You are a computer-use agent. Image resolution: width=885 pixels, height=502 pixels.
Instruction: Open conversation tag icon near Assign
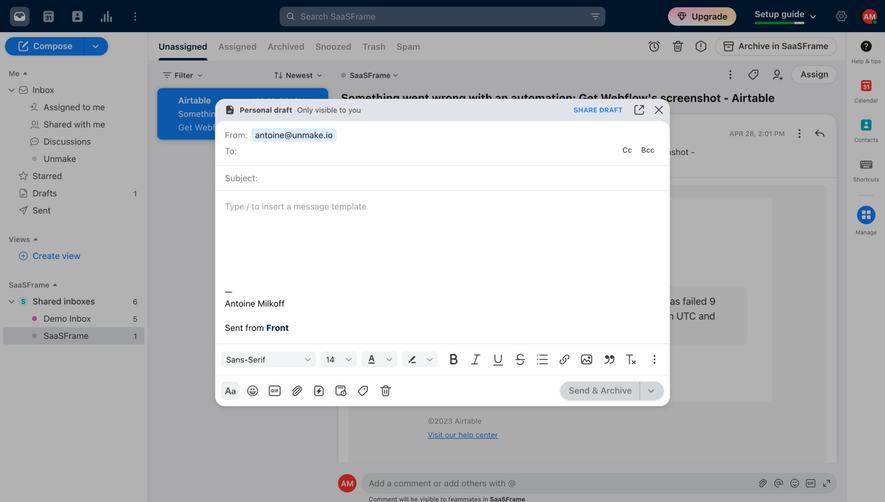pos(753,75)
